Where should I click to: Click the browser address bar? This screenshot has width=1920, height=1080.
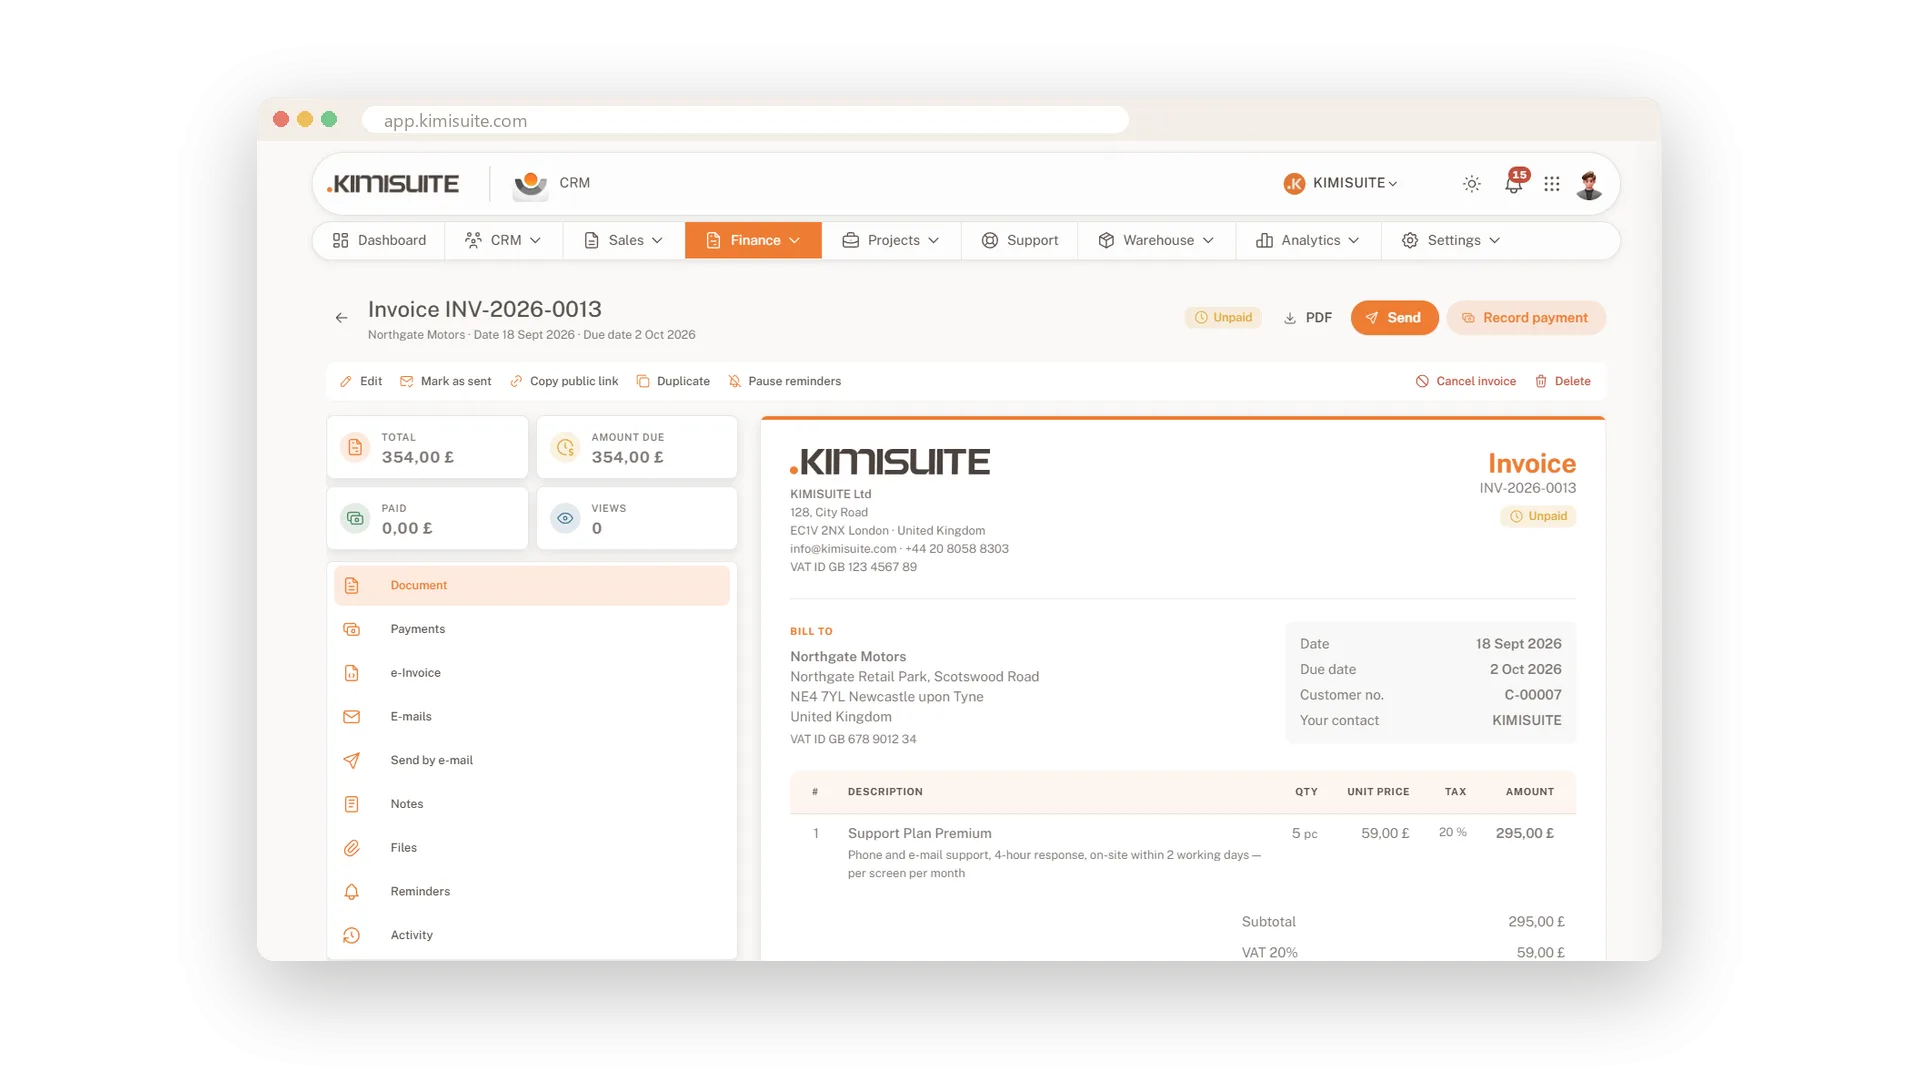tap(745, 120)
